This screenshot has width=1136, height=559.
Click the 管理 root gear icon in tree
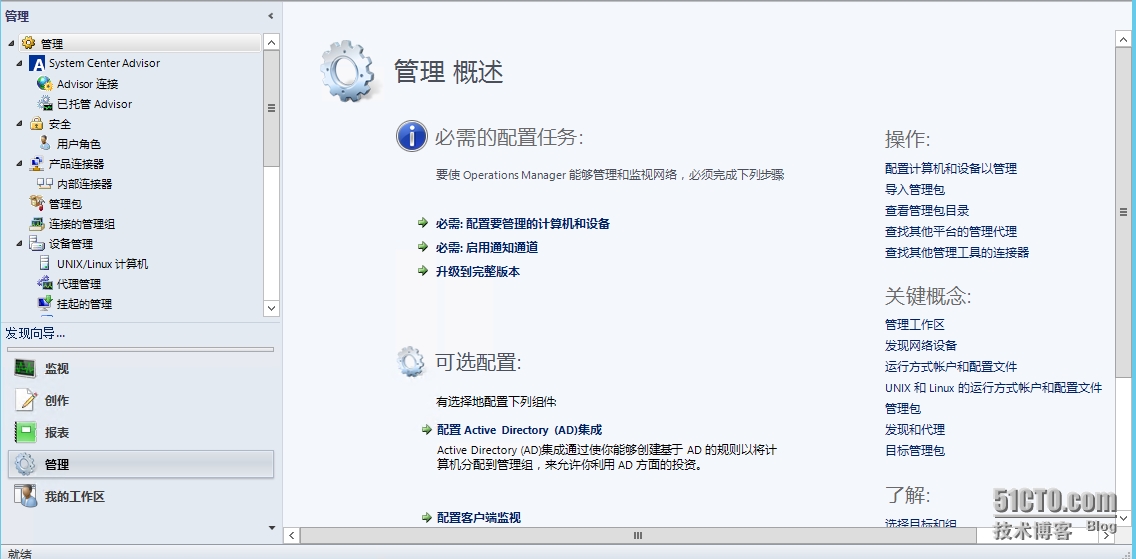coord(28,43)
